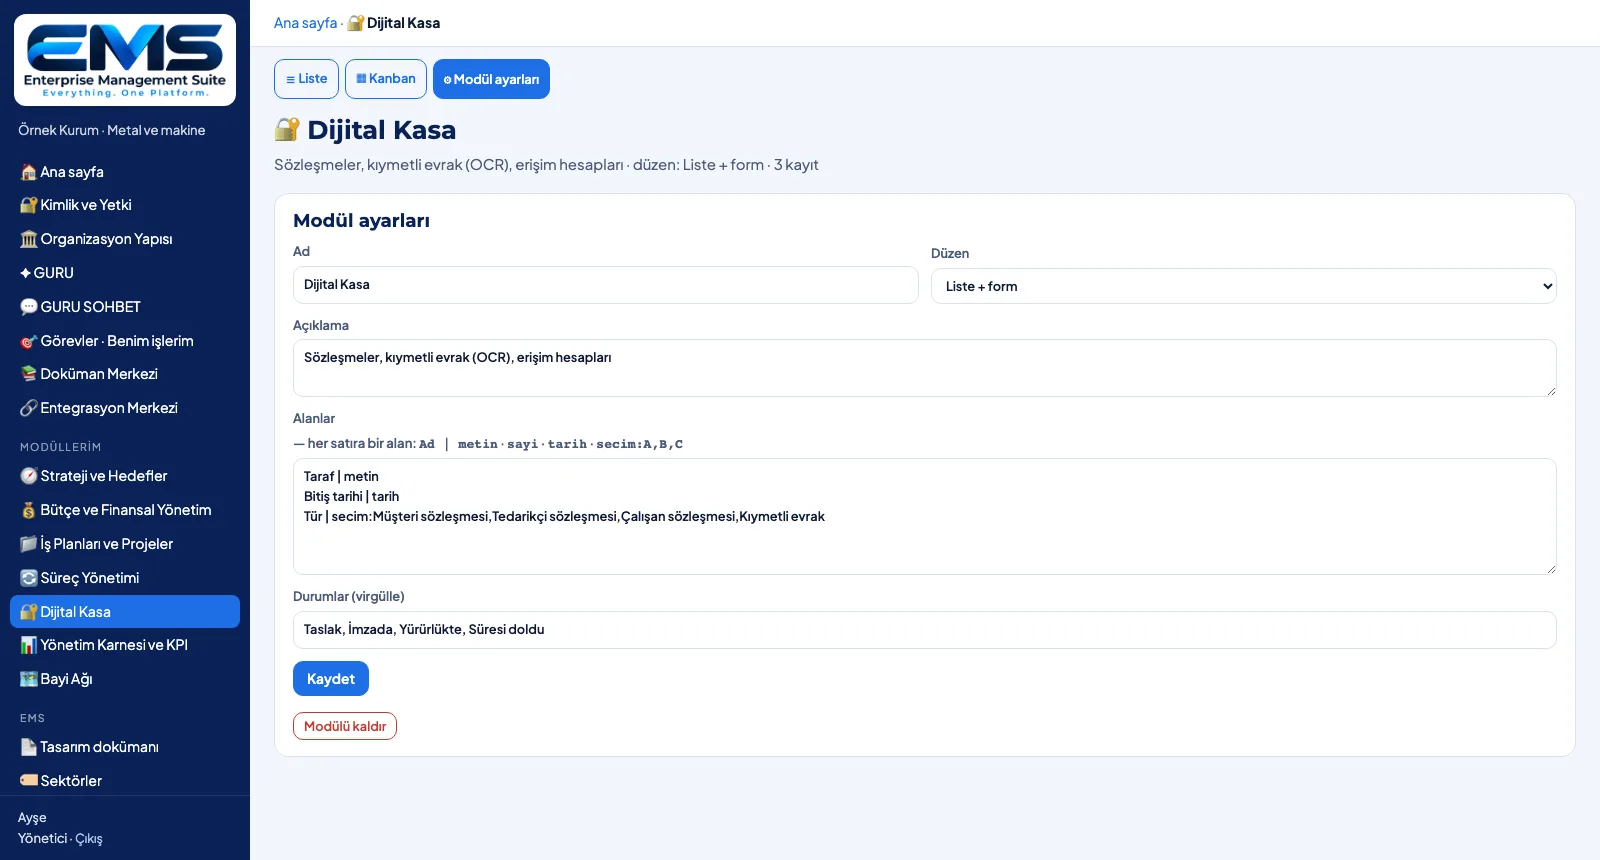Click the Süreç Yönetimi cycle icon
Screen dimensions: 1600x860
pyautogui.click(x=29, y=578)
